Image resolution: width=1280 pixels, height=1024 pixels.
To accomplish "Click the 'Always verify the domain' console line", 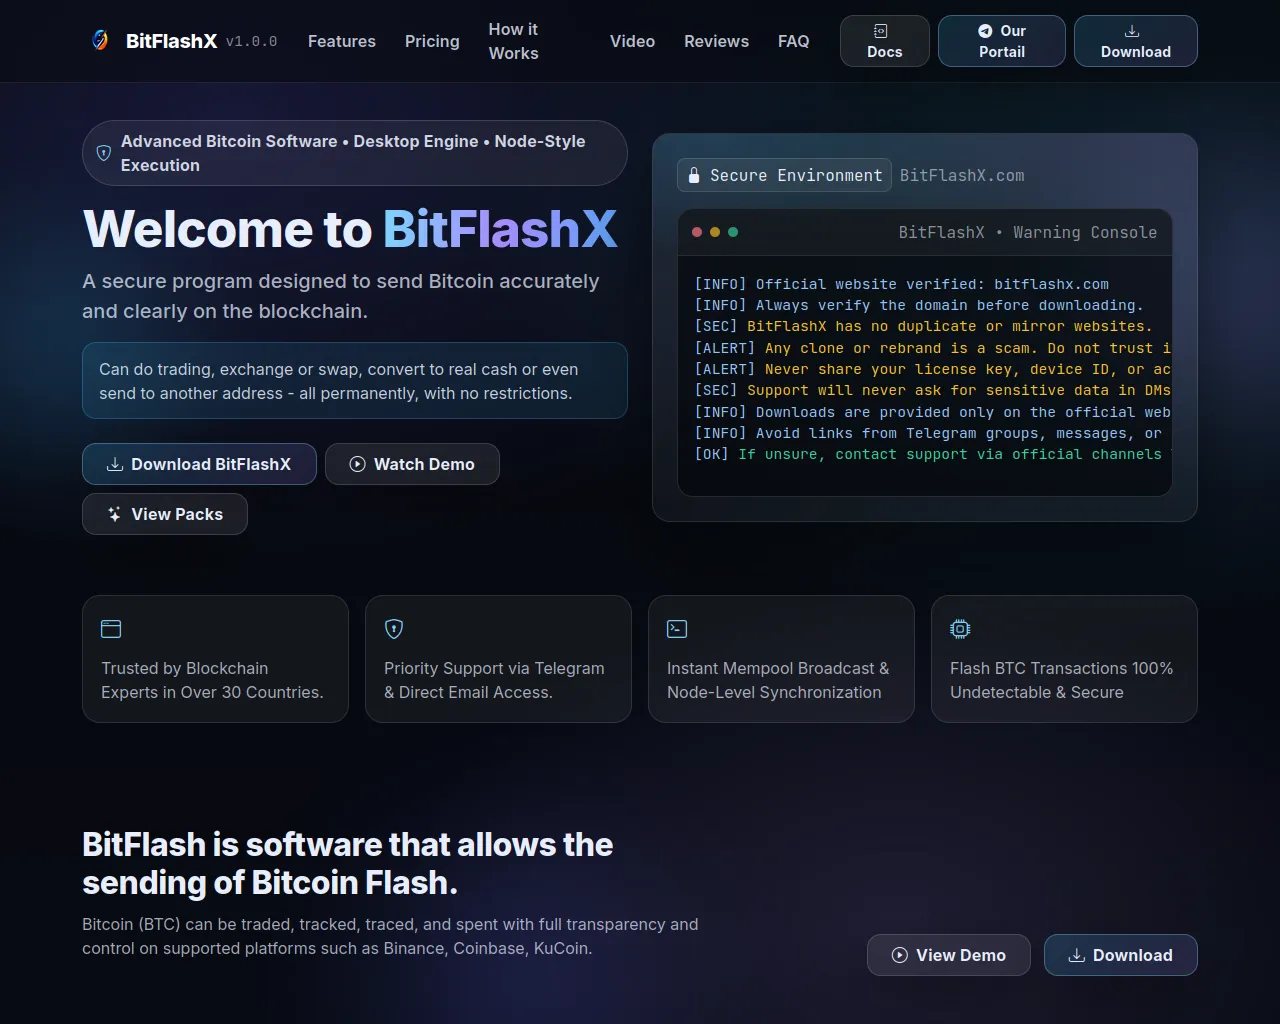I will 919,305.
